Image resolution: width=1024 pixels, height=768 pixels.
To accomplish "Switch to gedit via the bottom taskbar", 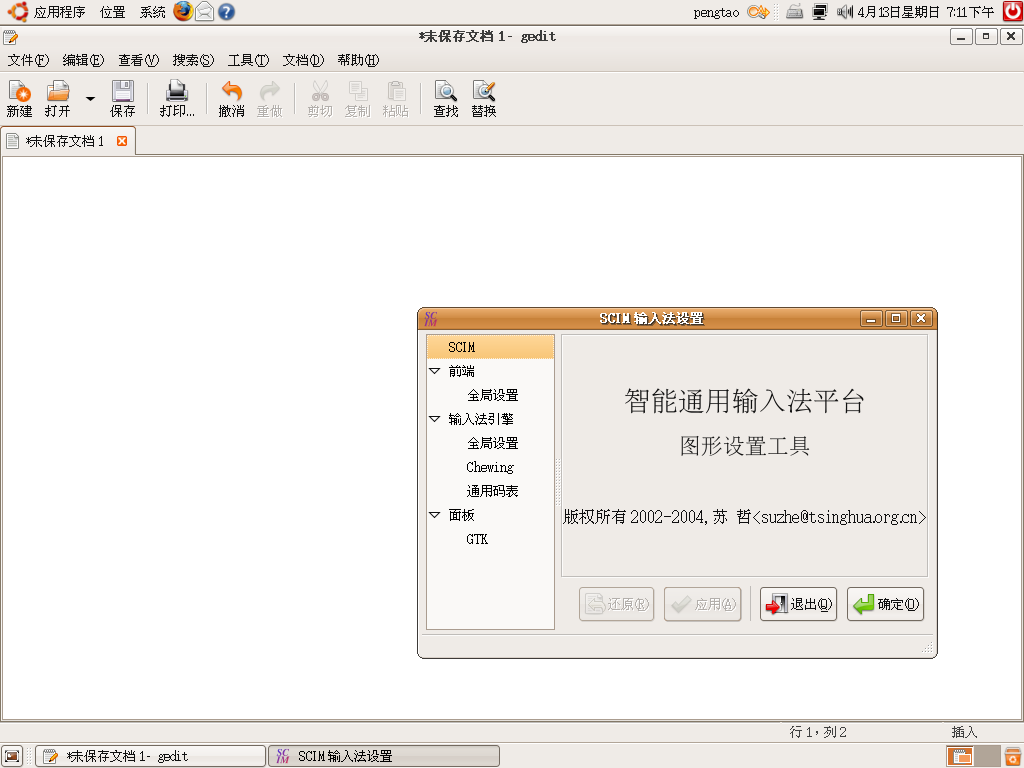I will point(150,756).
